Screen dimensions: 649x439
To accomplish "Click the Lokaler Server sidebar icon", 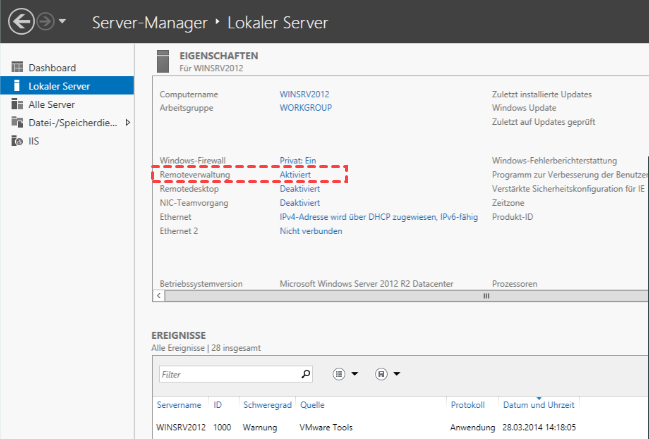I will (17, 86).
